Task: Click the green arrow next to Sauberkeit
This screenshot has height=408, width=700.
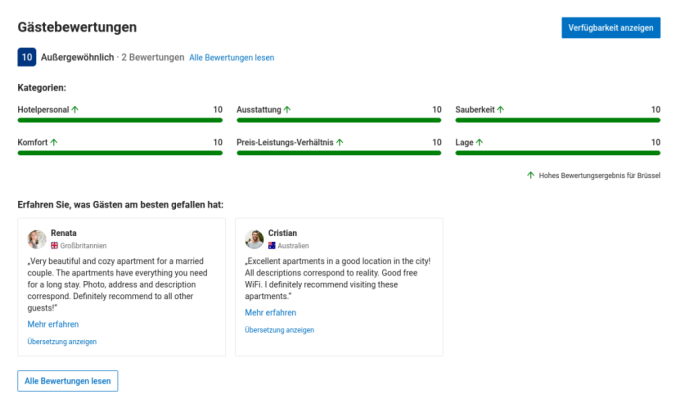Action: 500,109
